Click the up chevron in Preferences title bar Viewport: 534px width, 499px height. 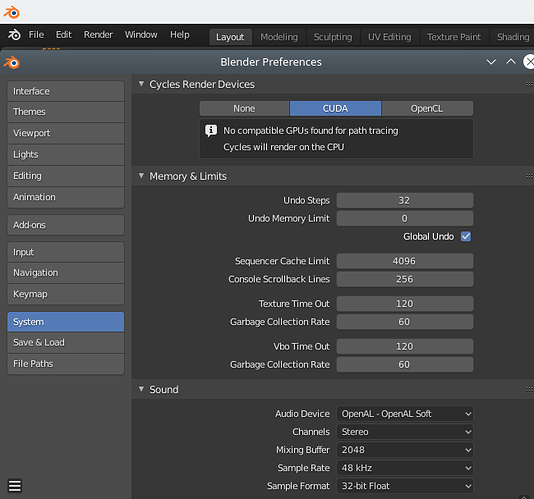[x=511, y=62]
